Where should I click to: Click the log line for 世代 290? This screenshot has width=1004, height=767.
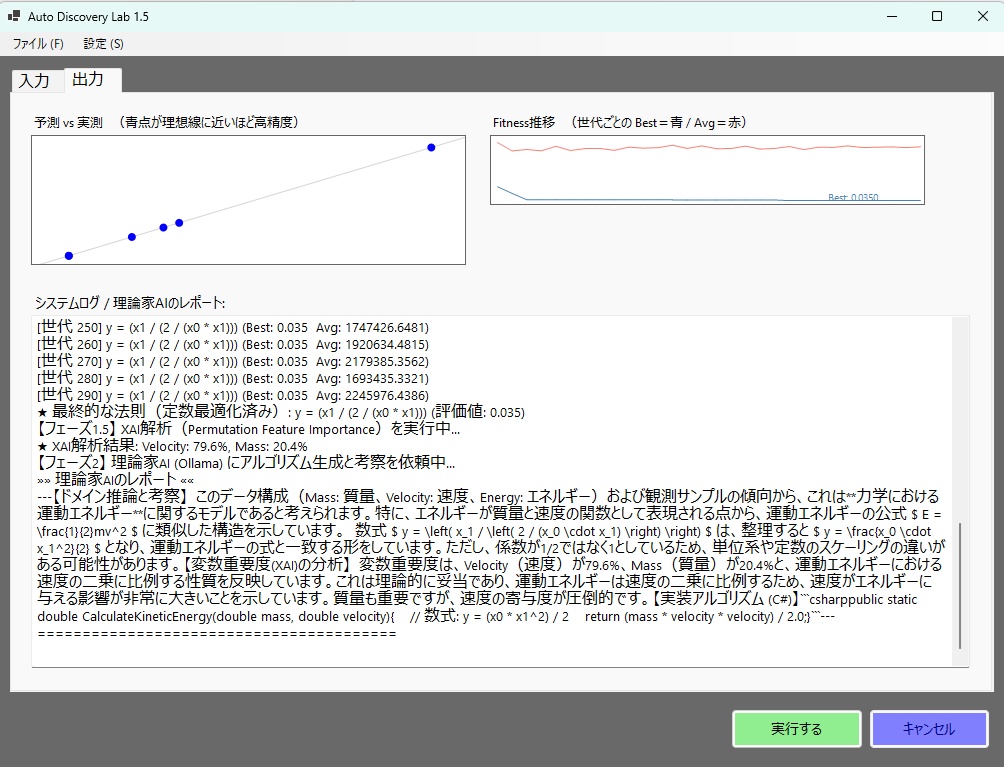tap(232, 395)
